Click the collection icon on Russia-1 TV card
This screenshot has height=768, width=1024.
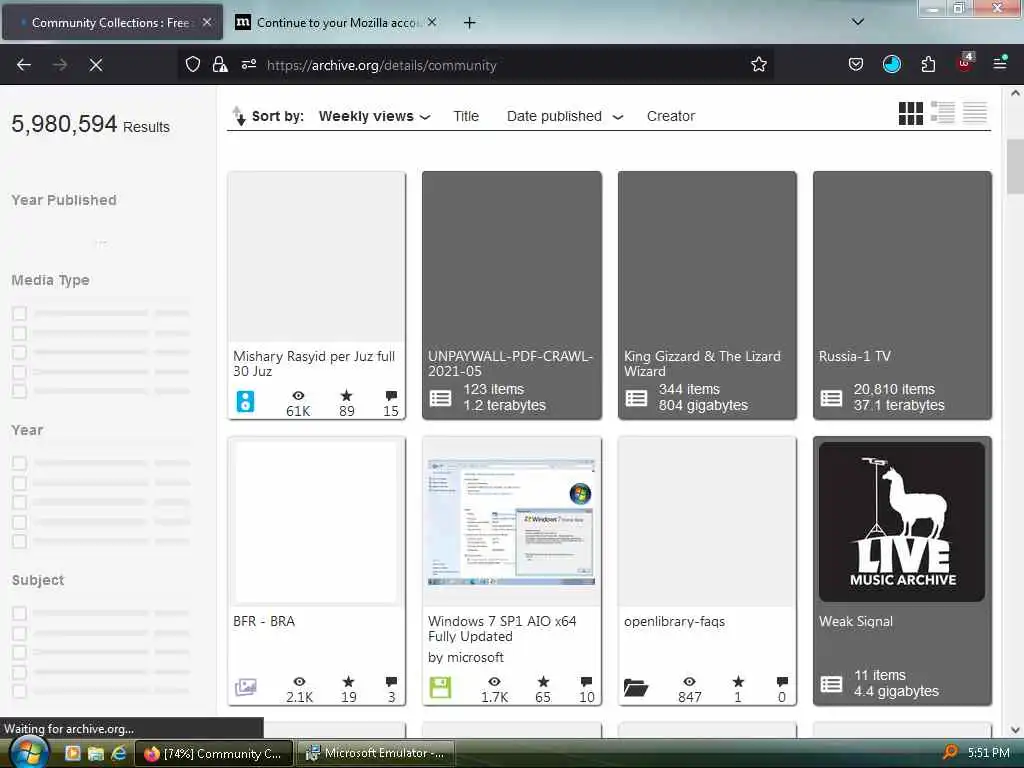tap(831, 398)
